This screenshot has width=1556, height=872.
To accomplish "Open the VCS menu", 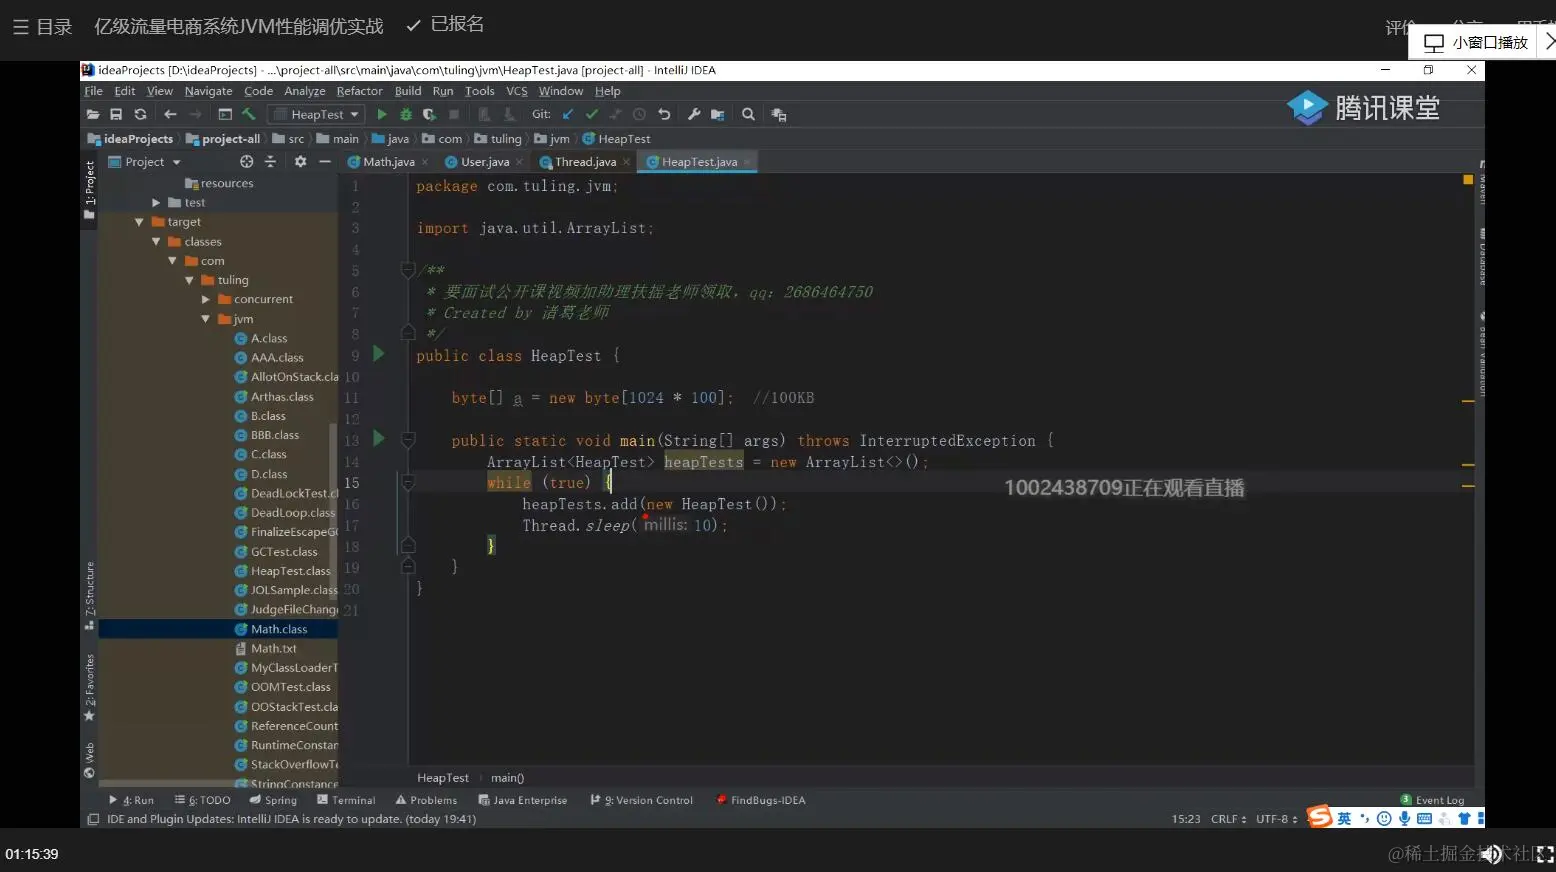I will 516,91.
